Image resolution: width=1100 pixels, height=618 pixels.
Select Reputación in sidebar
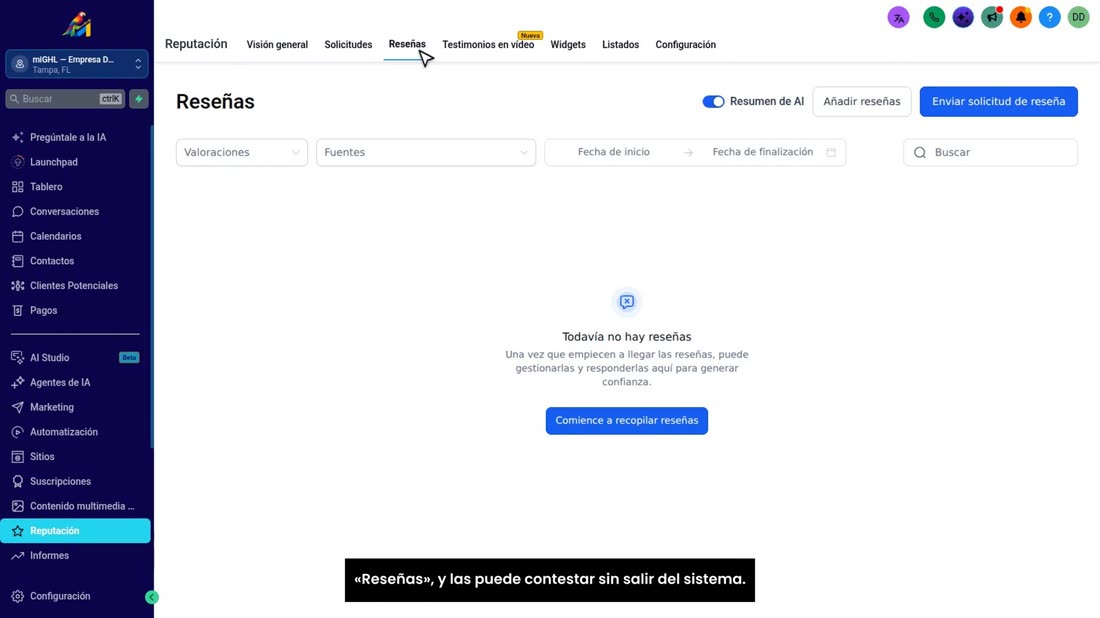coord(75,531)
